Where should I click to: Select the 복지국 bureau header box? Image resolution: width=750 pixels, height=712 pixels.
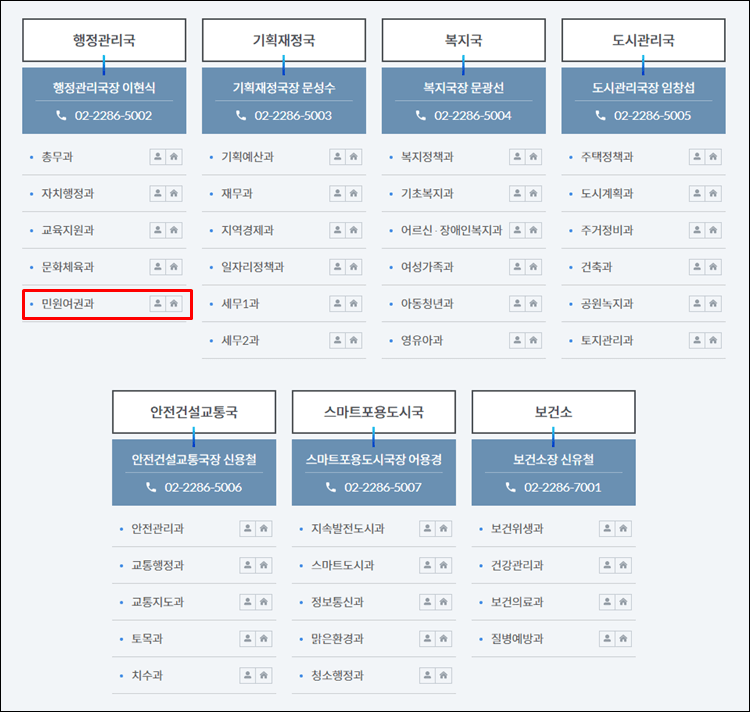click(464, 40)
